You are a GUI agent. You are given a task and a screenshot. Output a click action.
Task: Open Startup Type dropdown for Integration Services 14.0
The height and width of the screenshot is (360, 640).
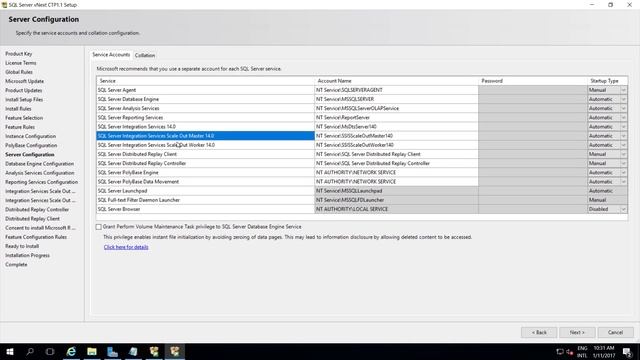(x=623, y=127)
